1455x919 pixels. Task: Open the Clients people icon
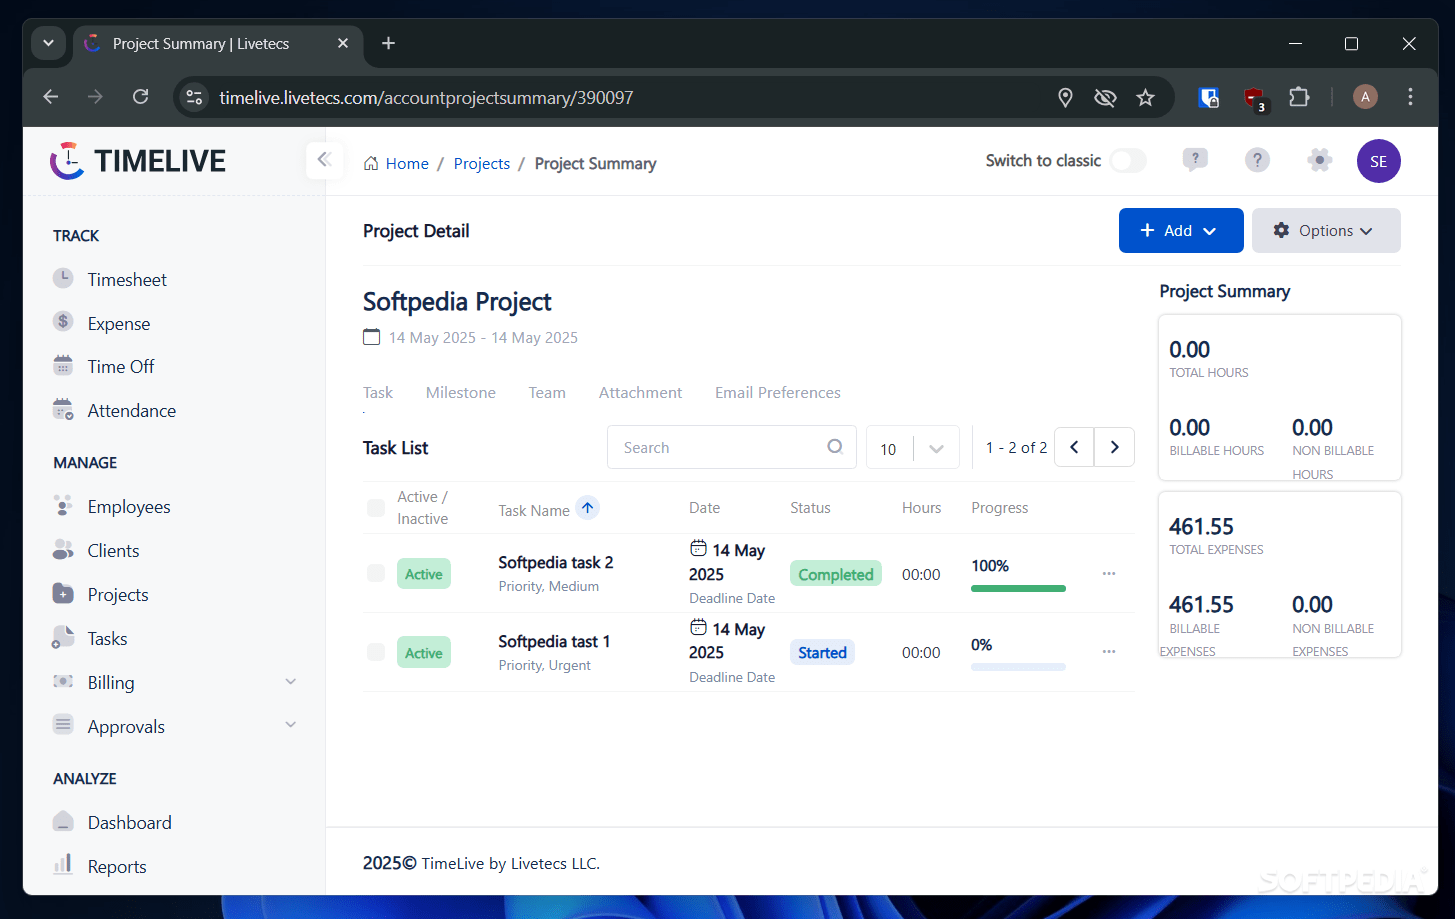pos(63,550)
